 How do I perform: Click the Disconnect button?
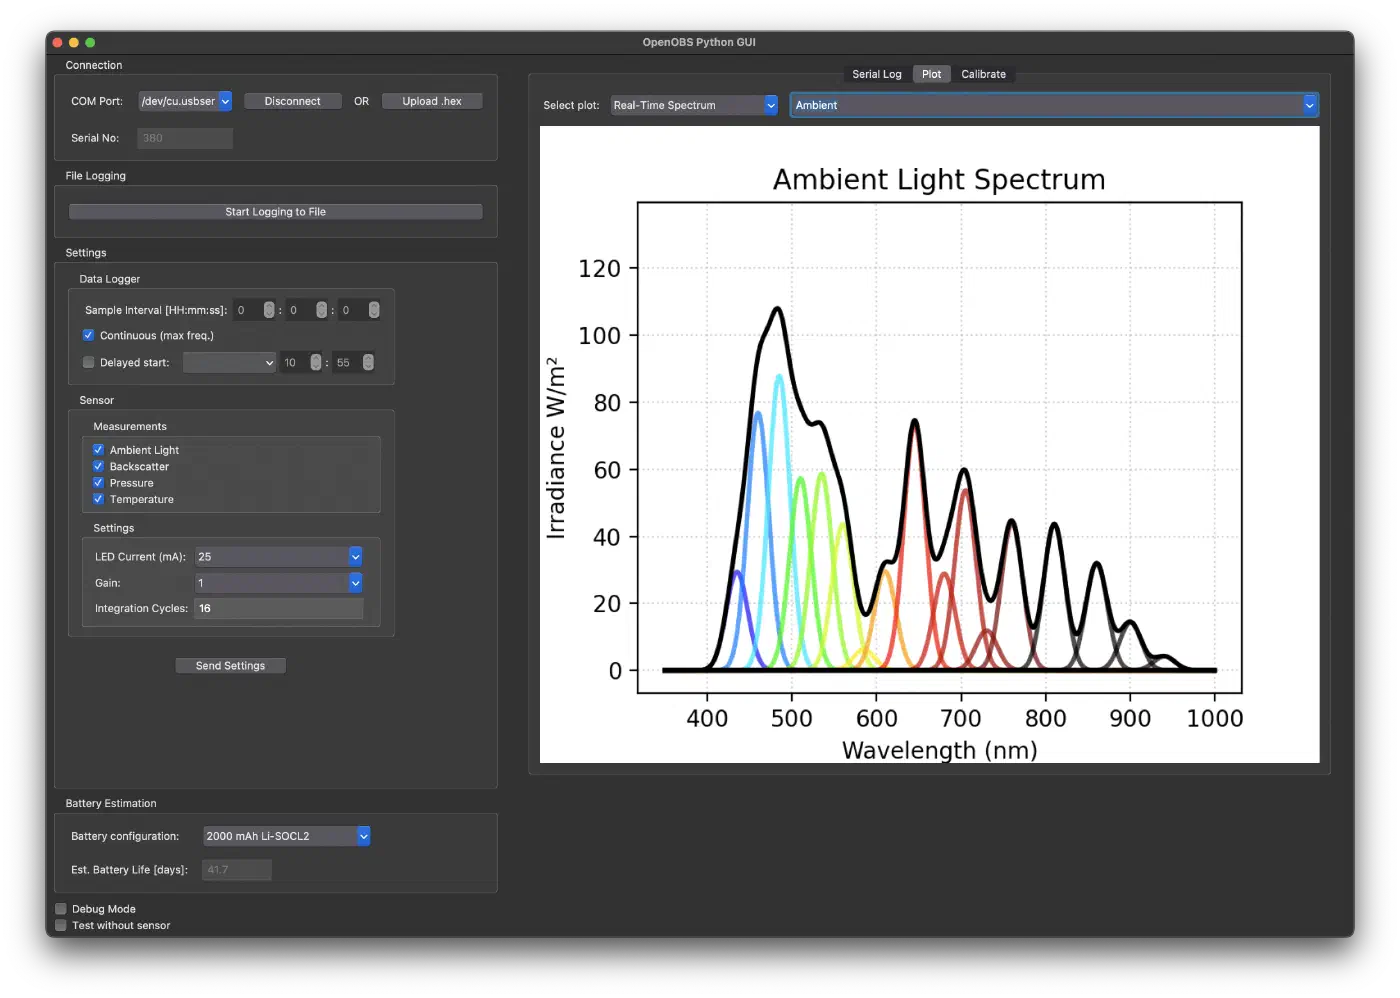coord(292,101)
